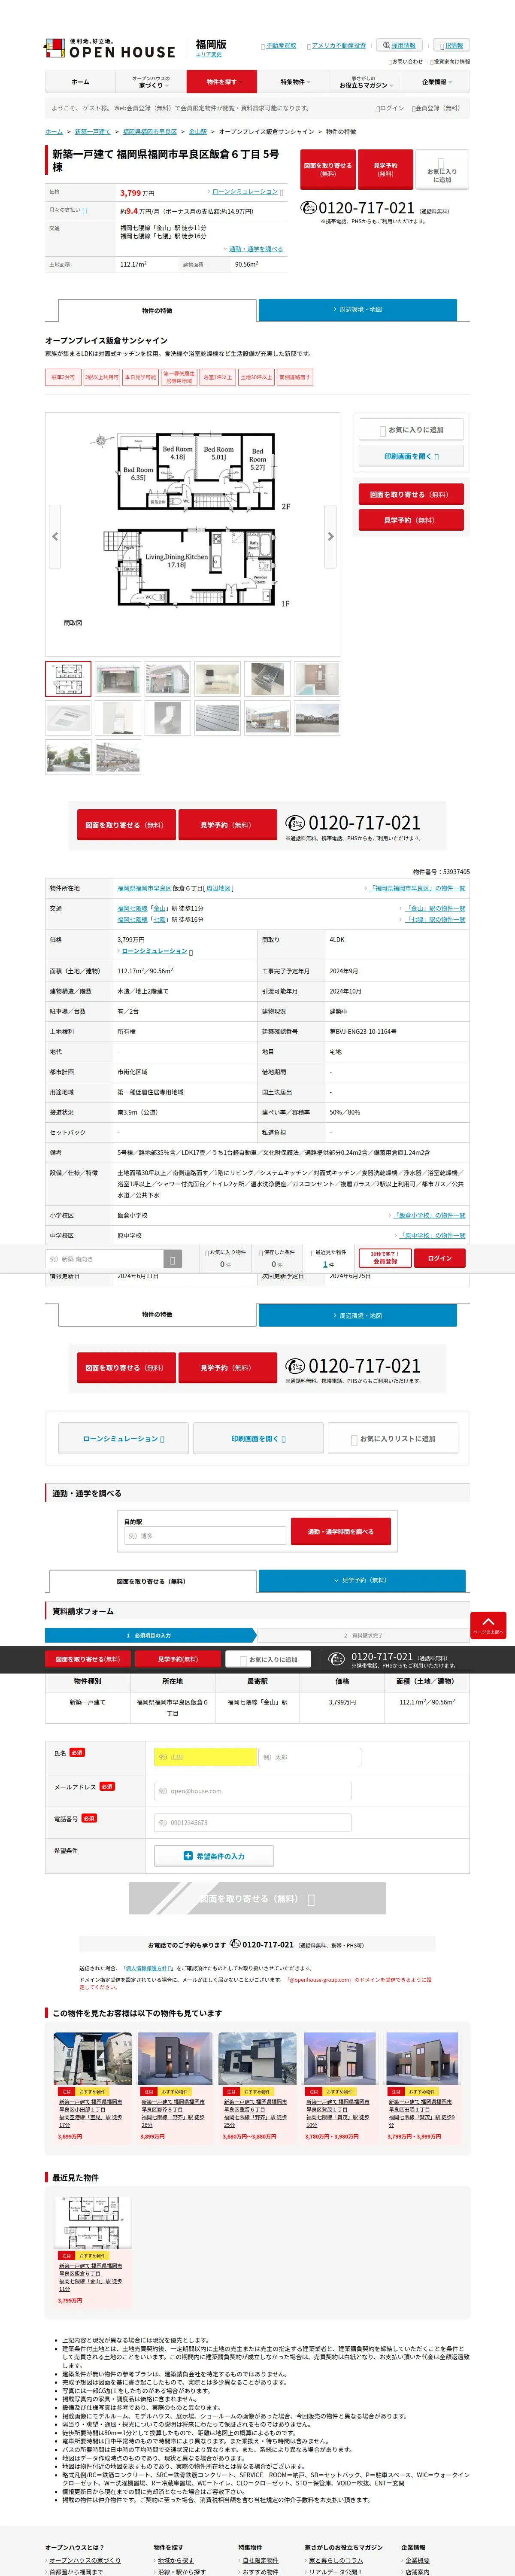Click the plus icon 希望条件の入力 button
The image size is (515, 2576).
tap(214, 1856)
